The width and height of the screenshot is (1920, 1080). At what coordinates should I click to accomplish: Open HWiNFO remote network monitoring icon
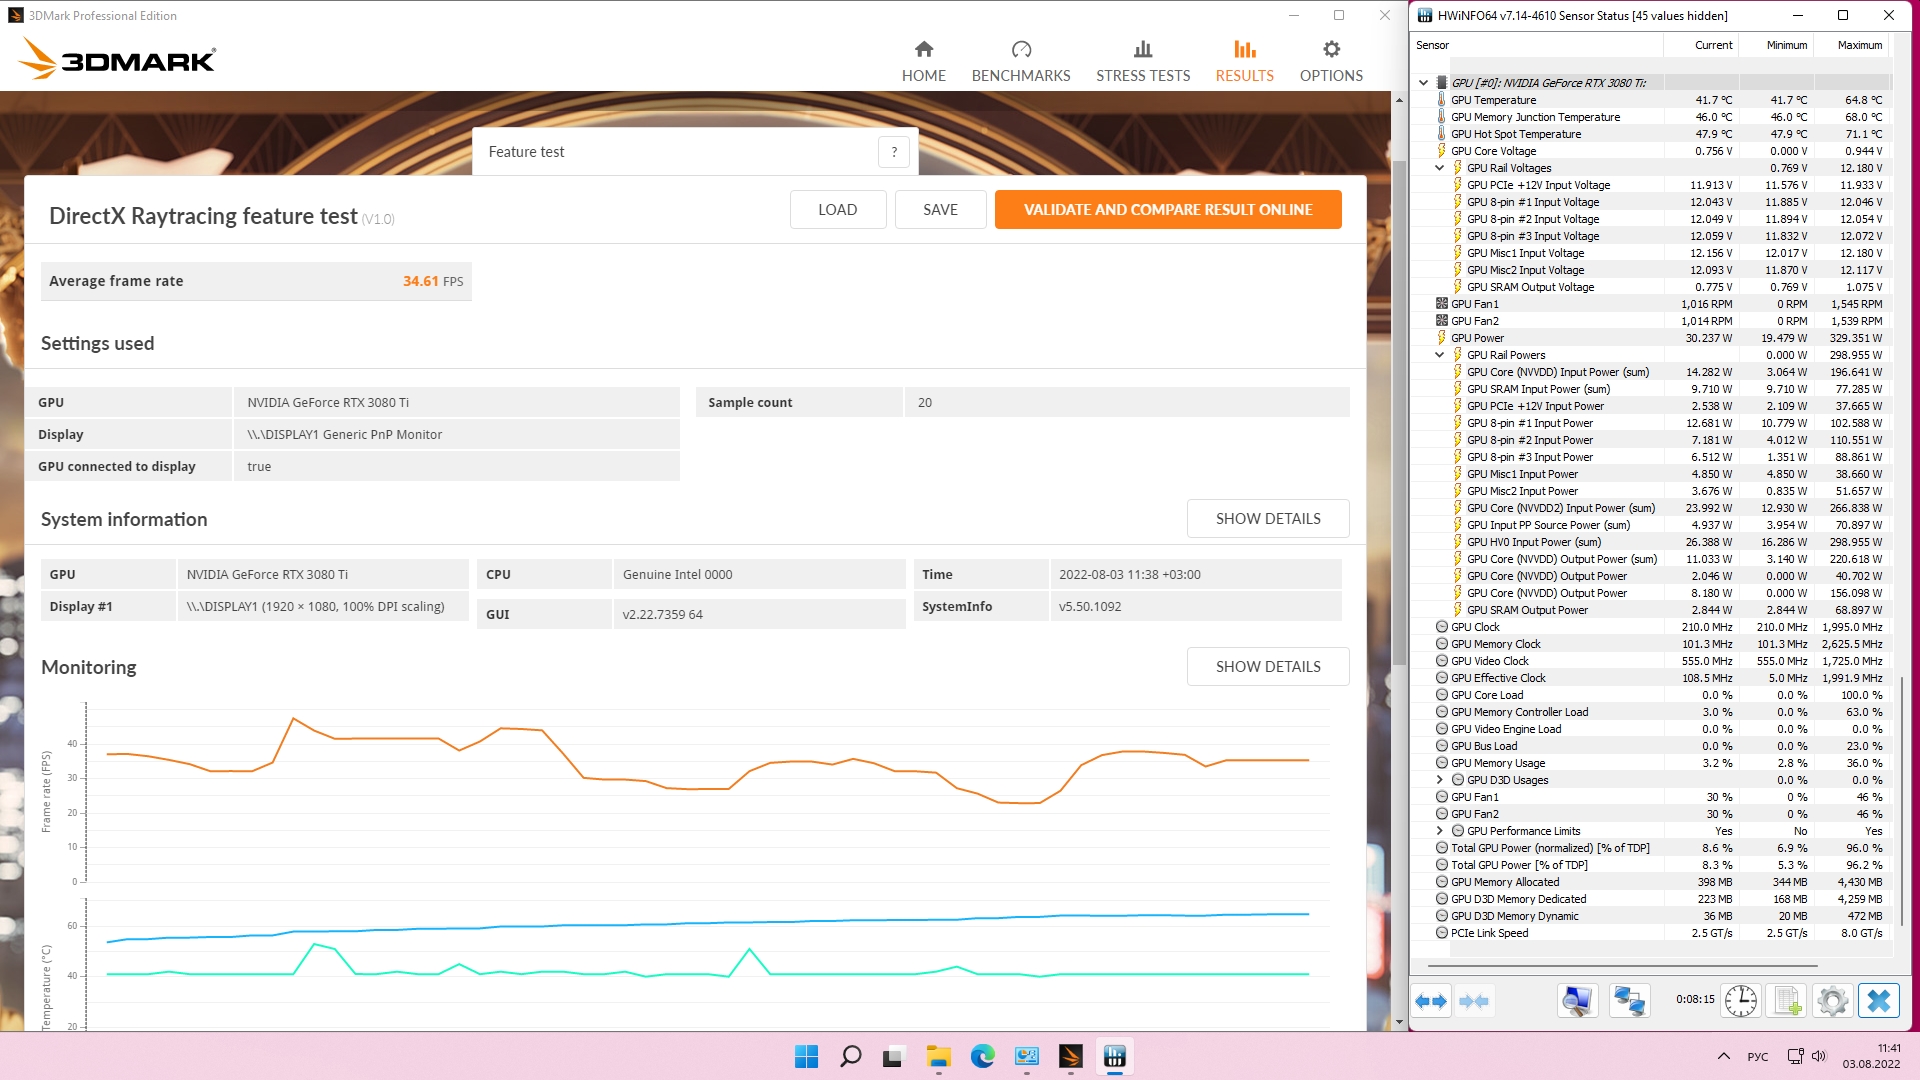[1629, 1001]
